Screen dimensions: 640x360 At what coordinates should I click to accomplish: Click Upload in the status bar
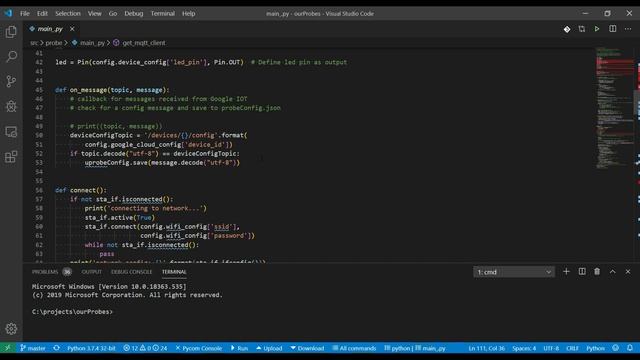269,348
